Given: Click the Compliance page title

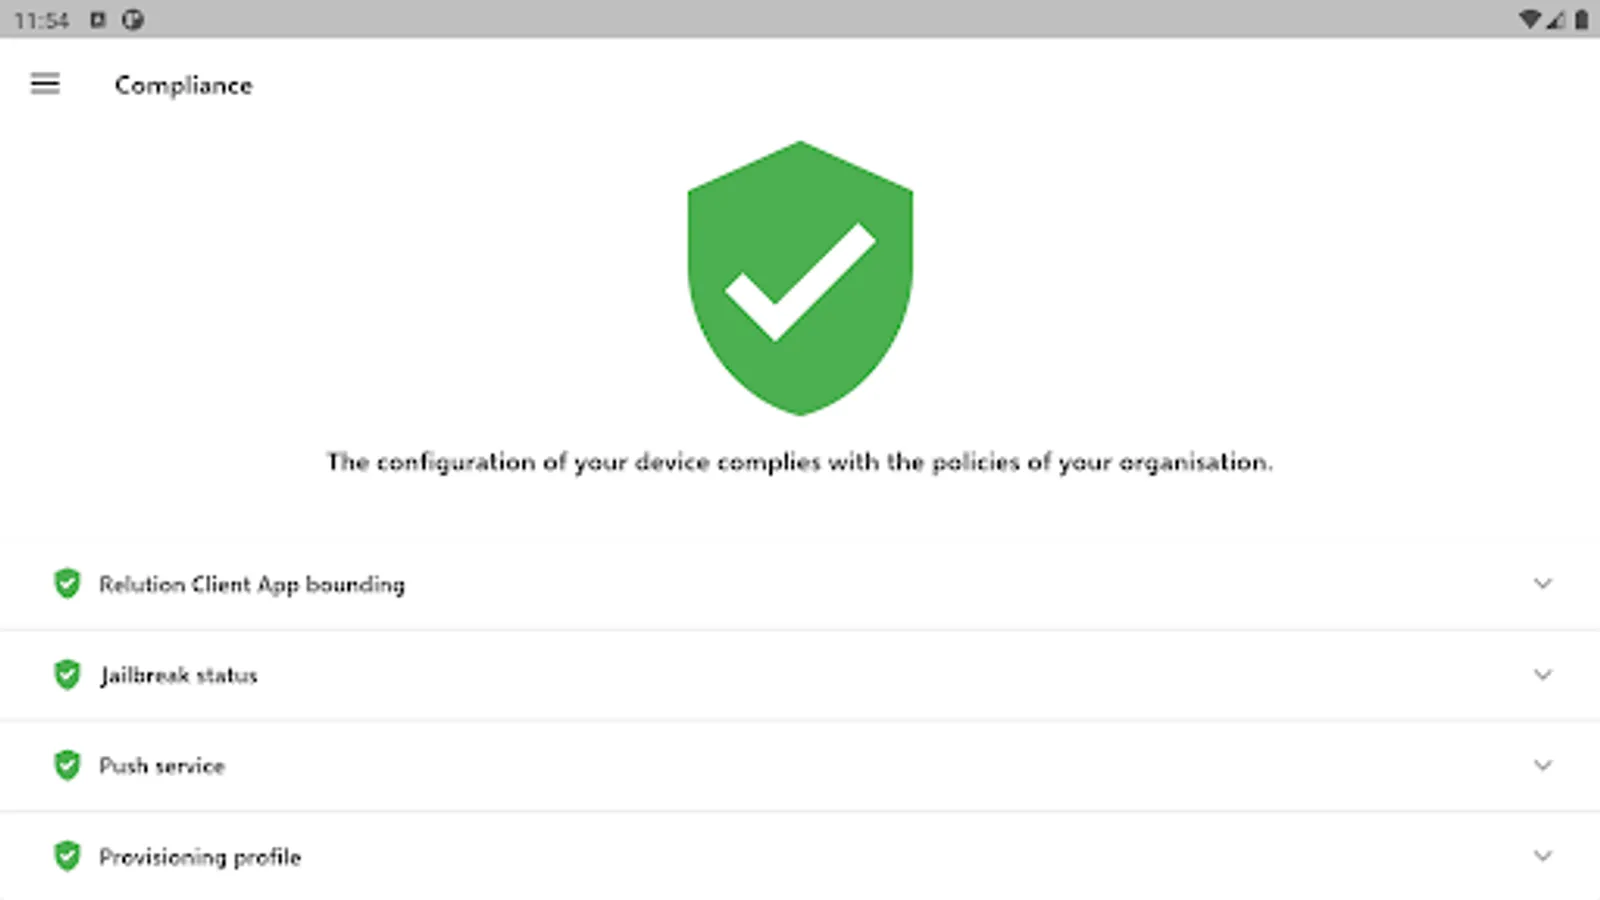Looking at the screenshot, I should pyautogui.click(x=184, y=85).
